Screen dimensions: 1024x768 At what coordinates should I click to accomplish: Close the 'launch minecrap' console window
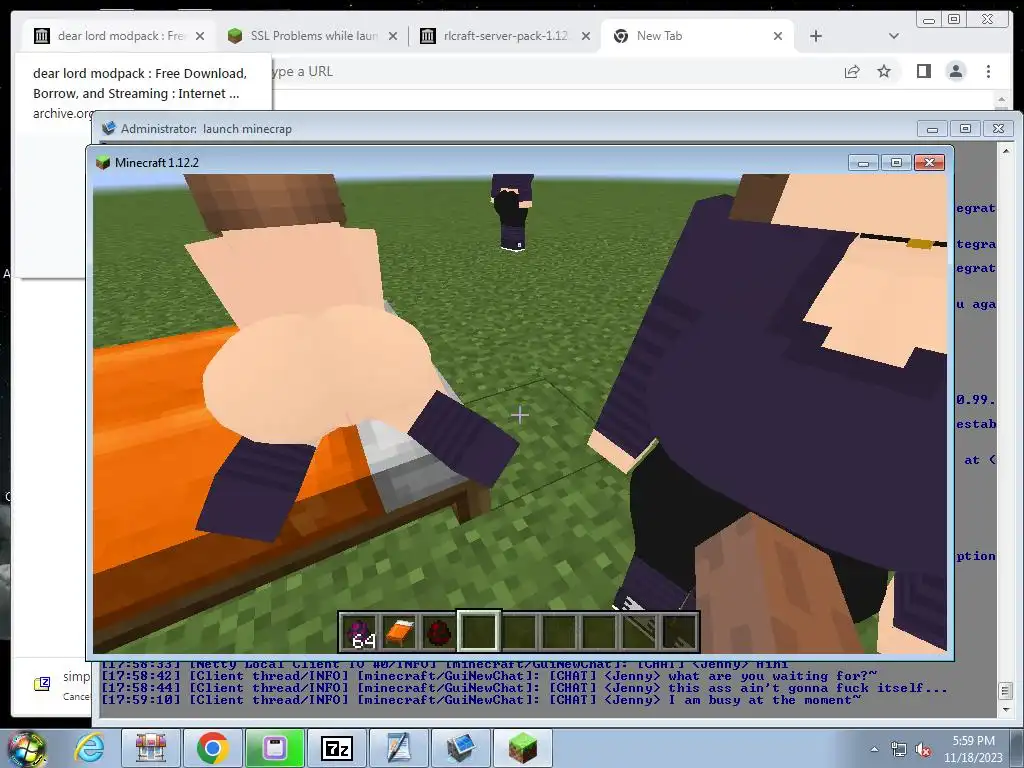click(x=999, y=129)
